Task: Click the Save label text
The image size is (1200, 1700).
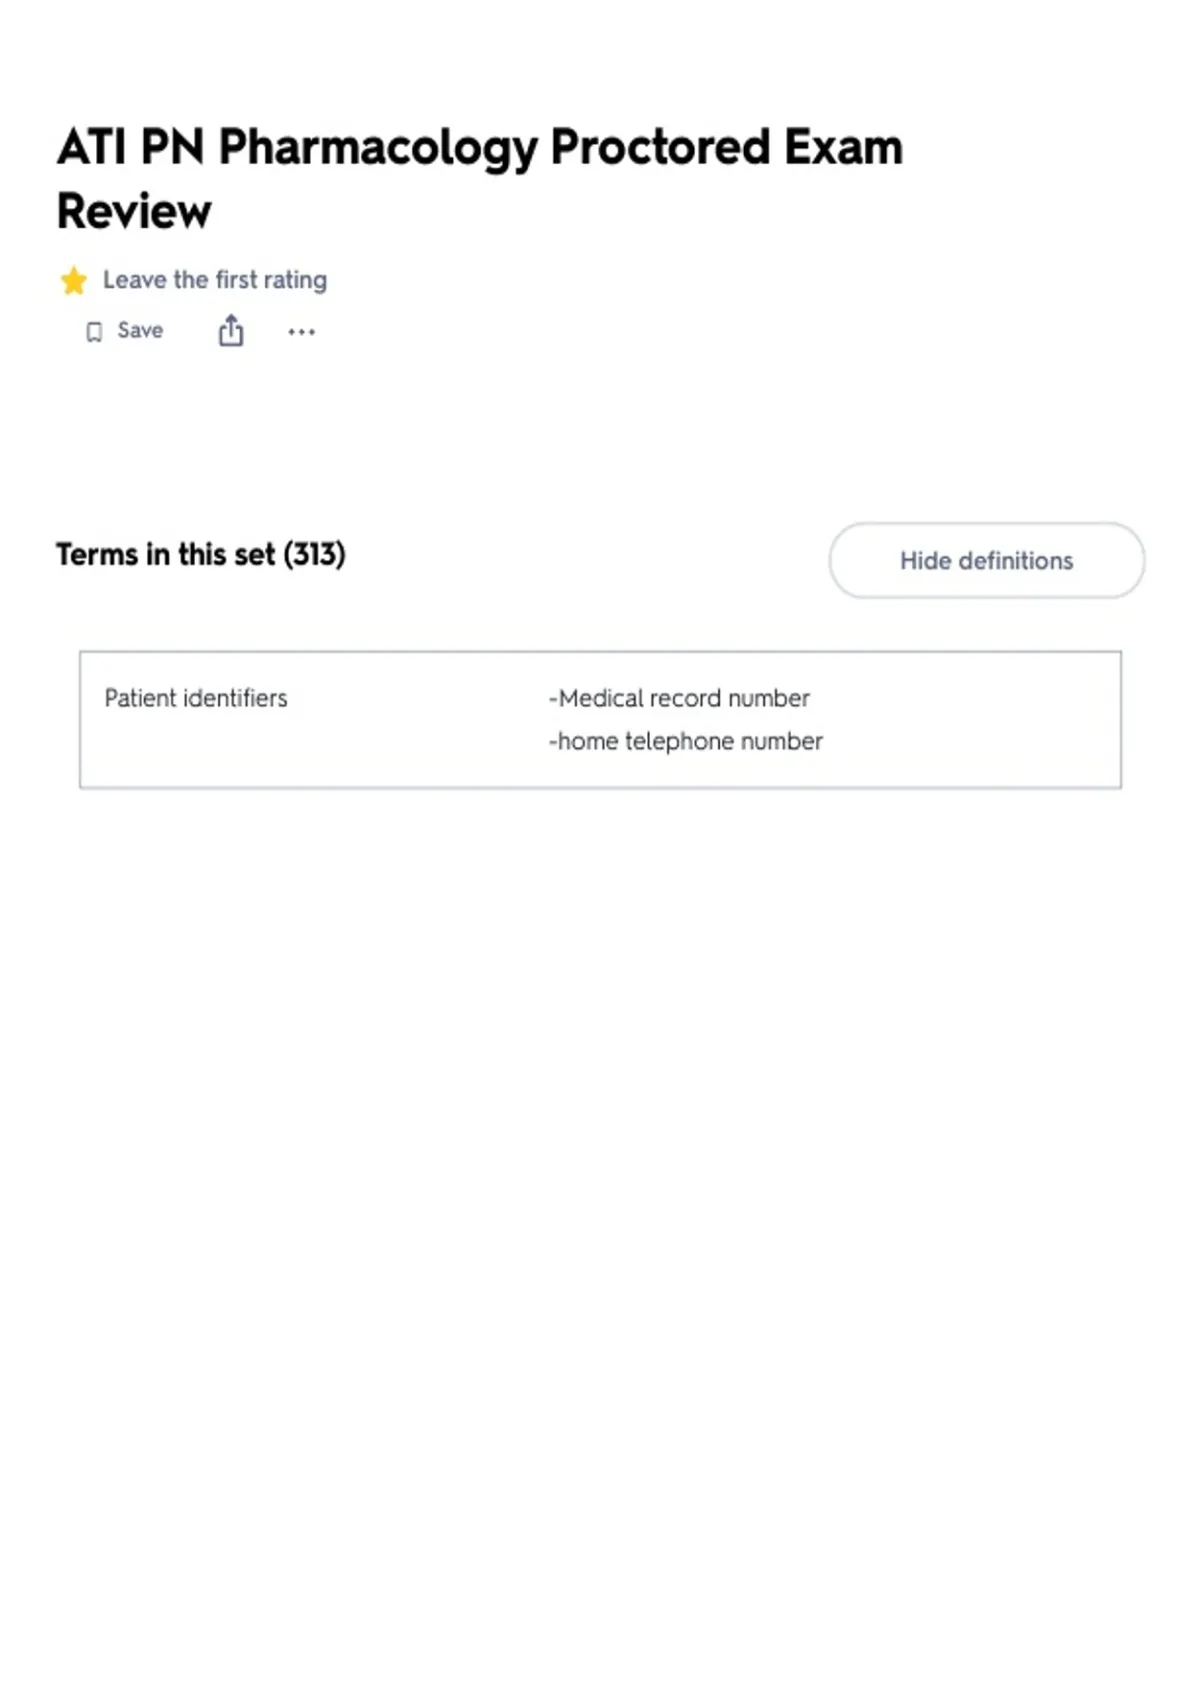Action: (x=140, y=330)
